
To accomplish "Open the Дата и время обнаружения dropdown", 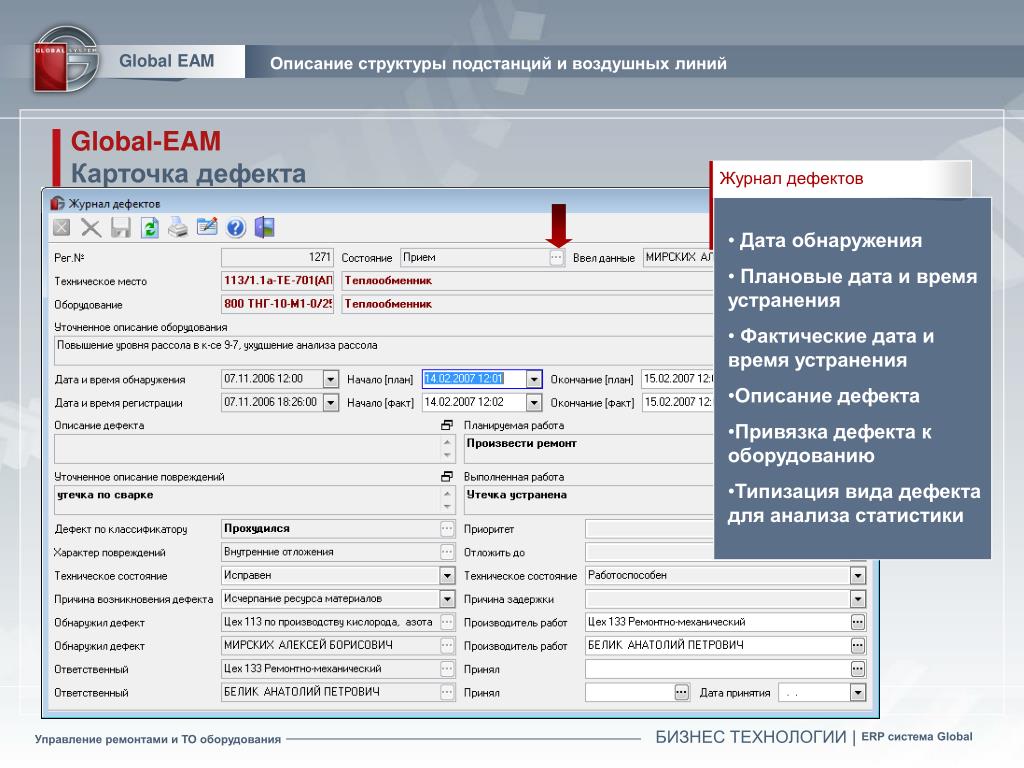I will click(x=330, y=379).
